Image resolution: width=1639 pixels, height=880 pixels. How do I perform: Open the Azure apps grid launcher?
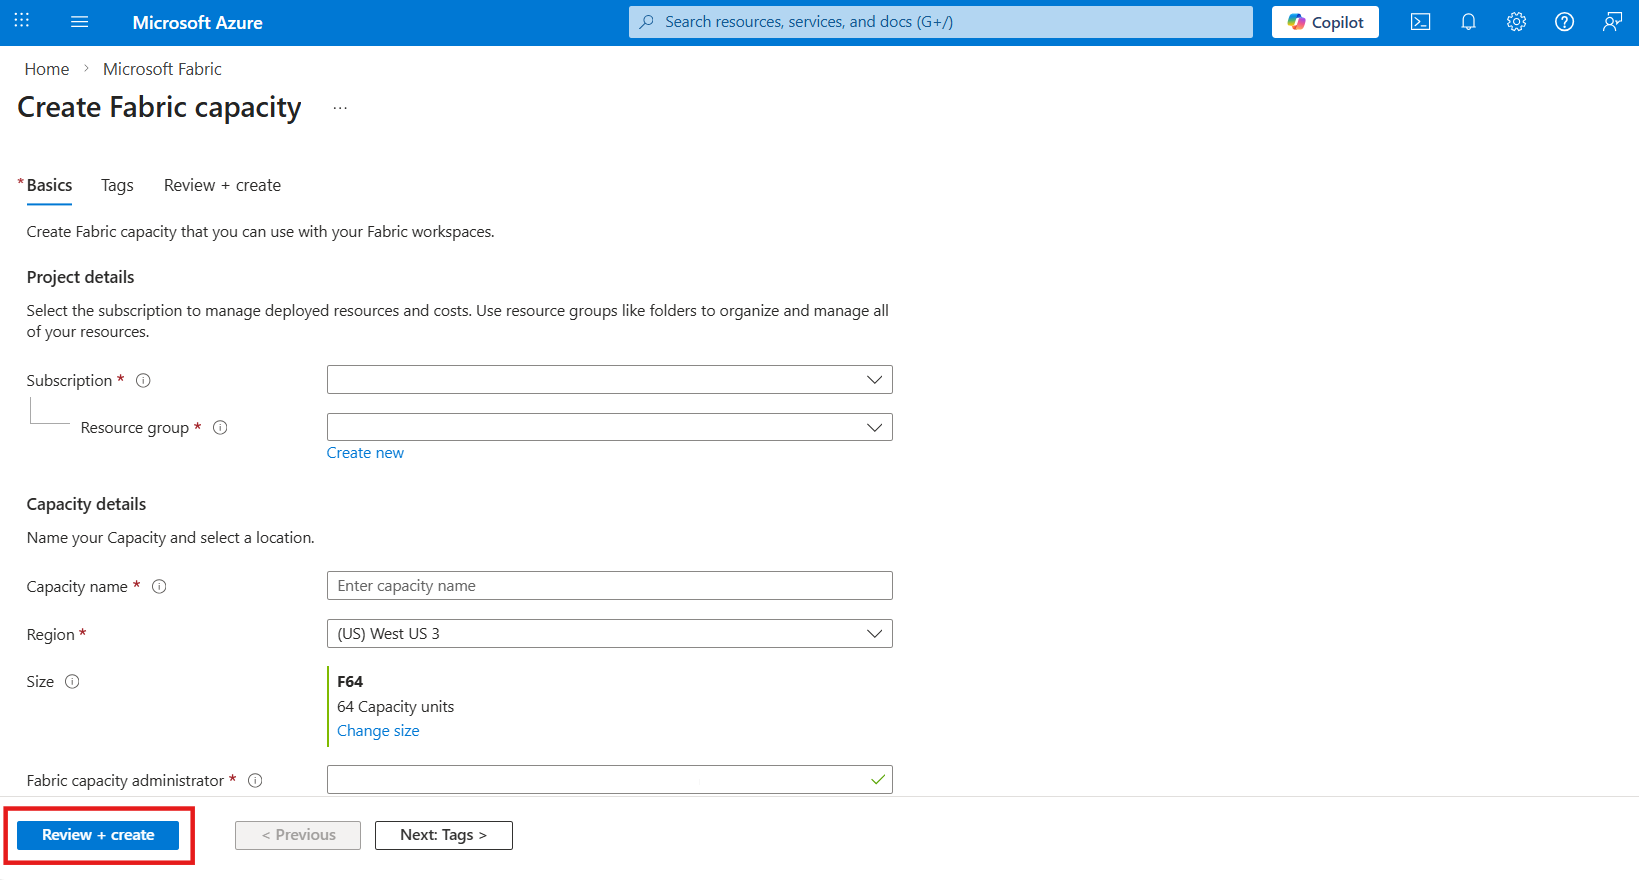point(22,21)
